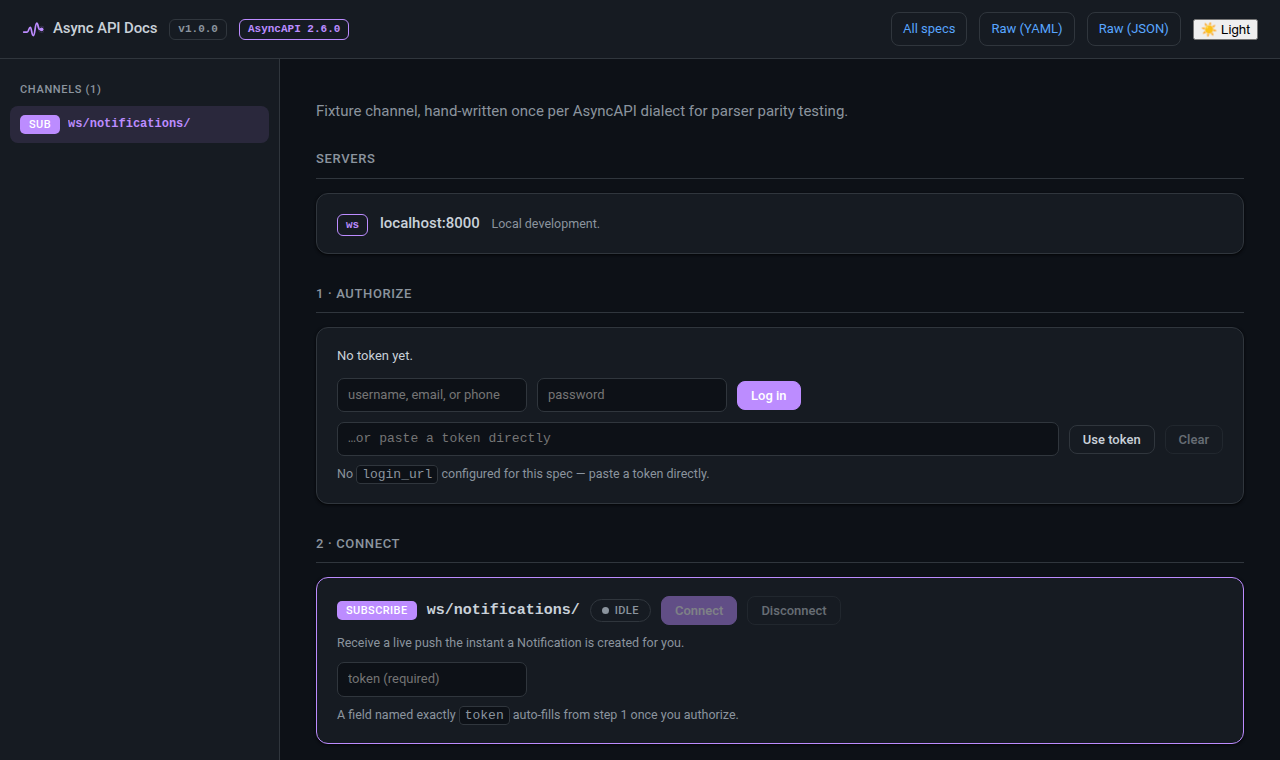
Task: Toggle Light theme mode
Action: (x=1225, y=29)
